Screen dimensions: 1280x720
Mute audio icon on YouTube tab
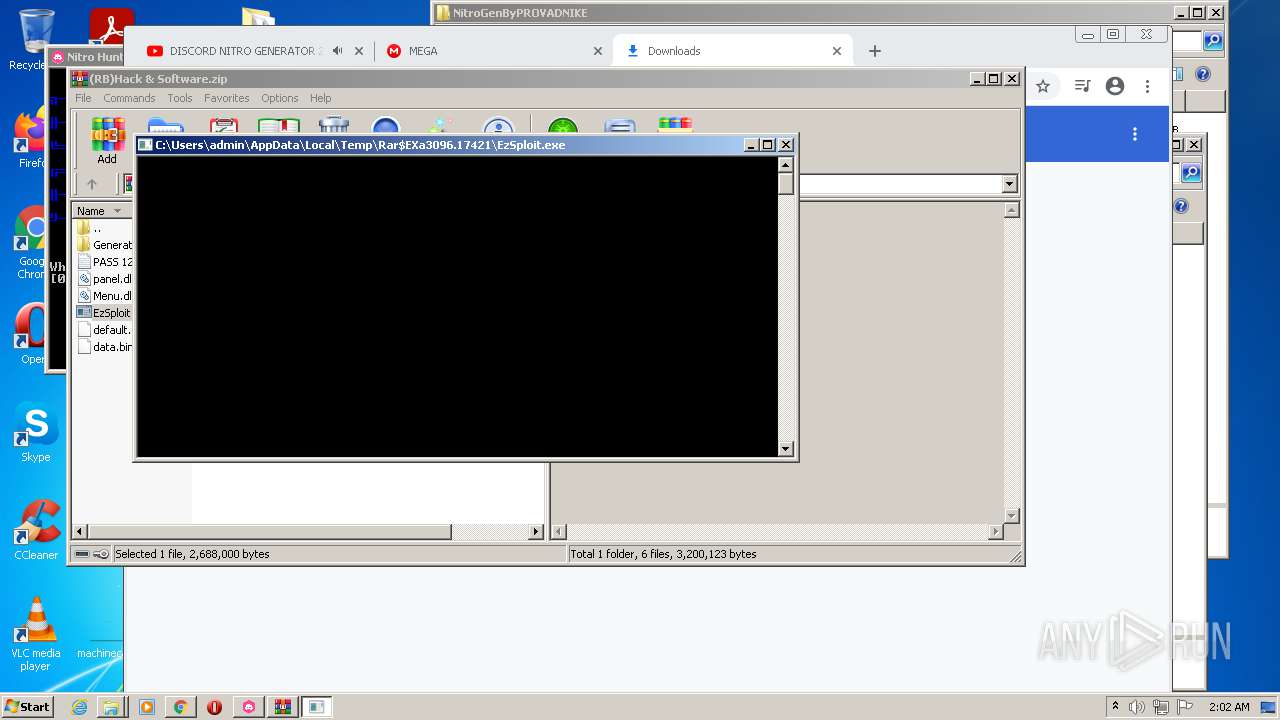point(338,51)
